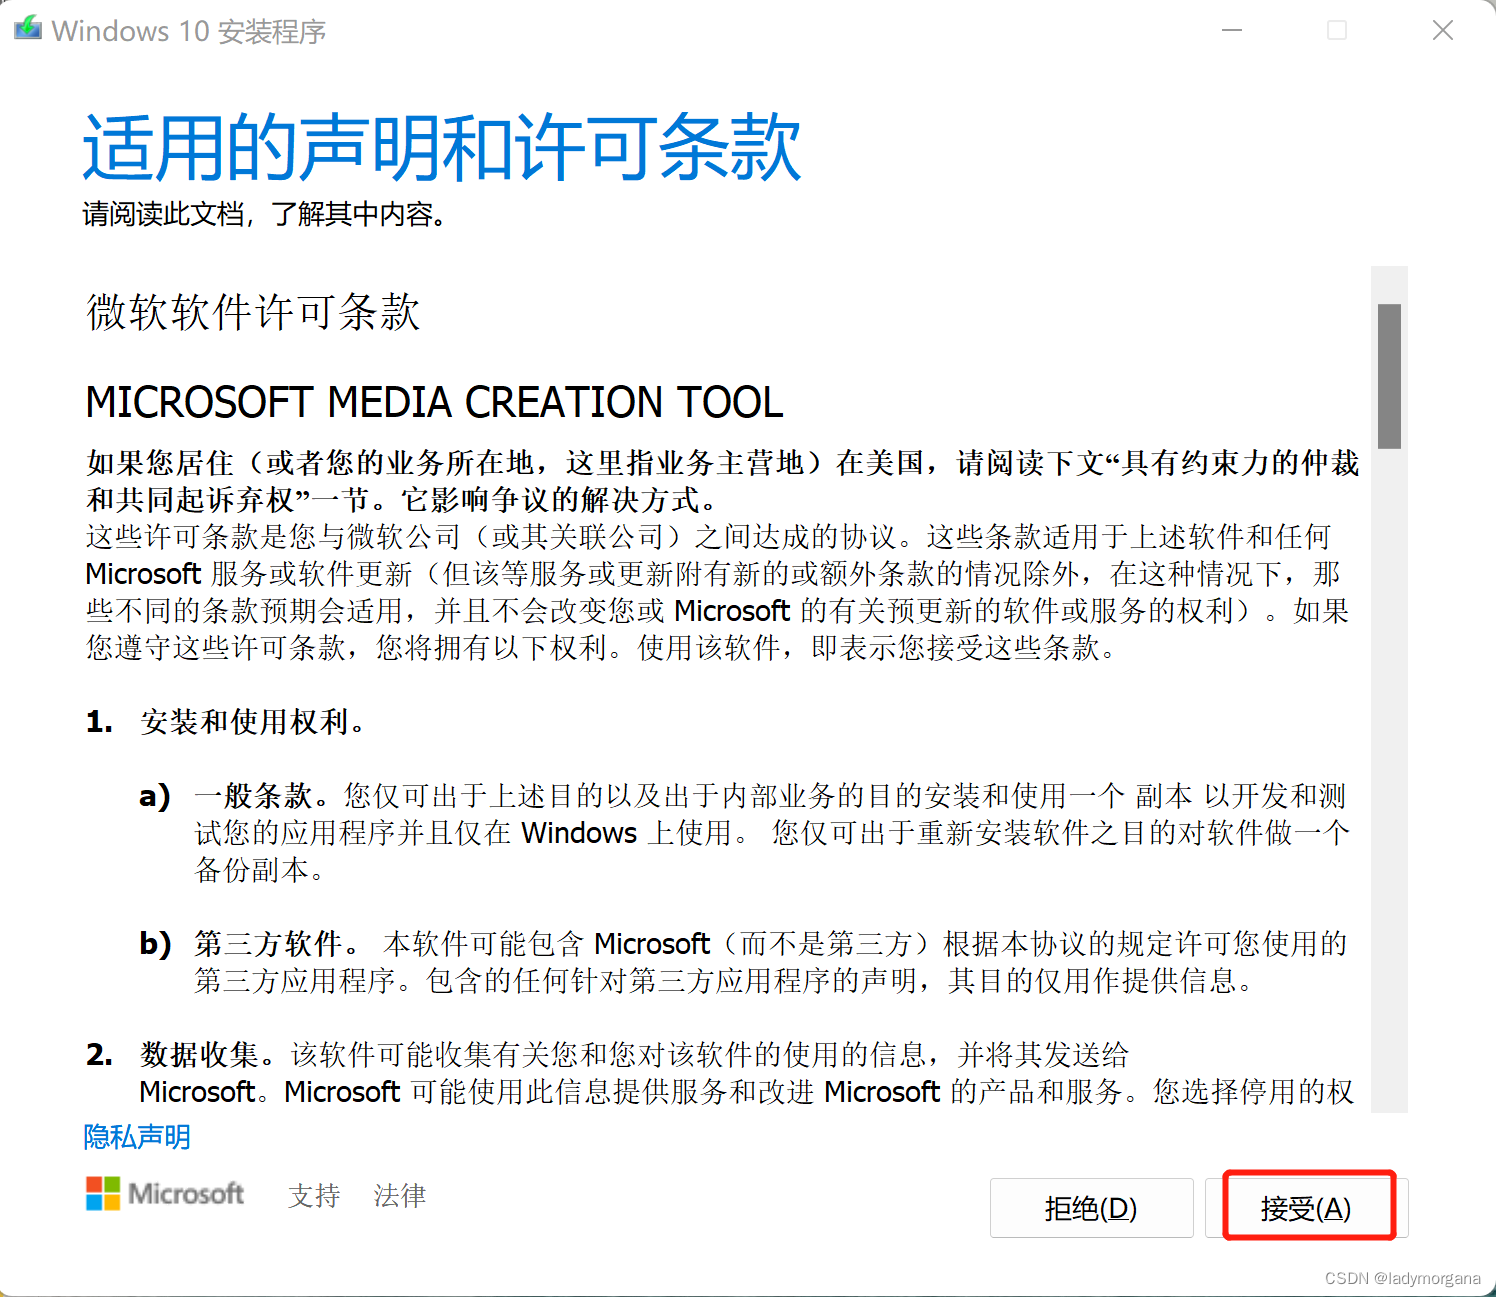This screenshot has height=1297, width=1496.
Task: Close the Windows 10 setup window
Action: [x=1442, y=30]
